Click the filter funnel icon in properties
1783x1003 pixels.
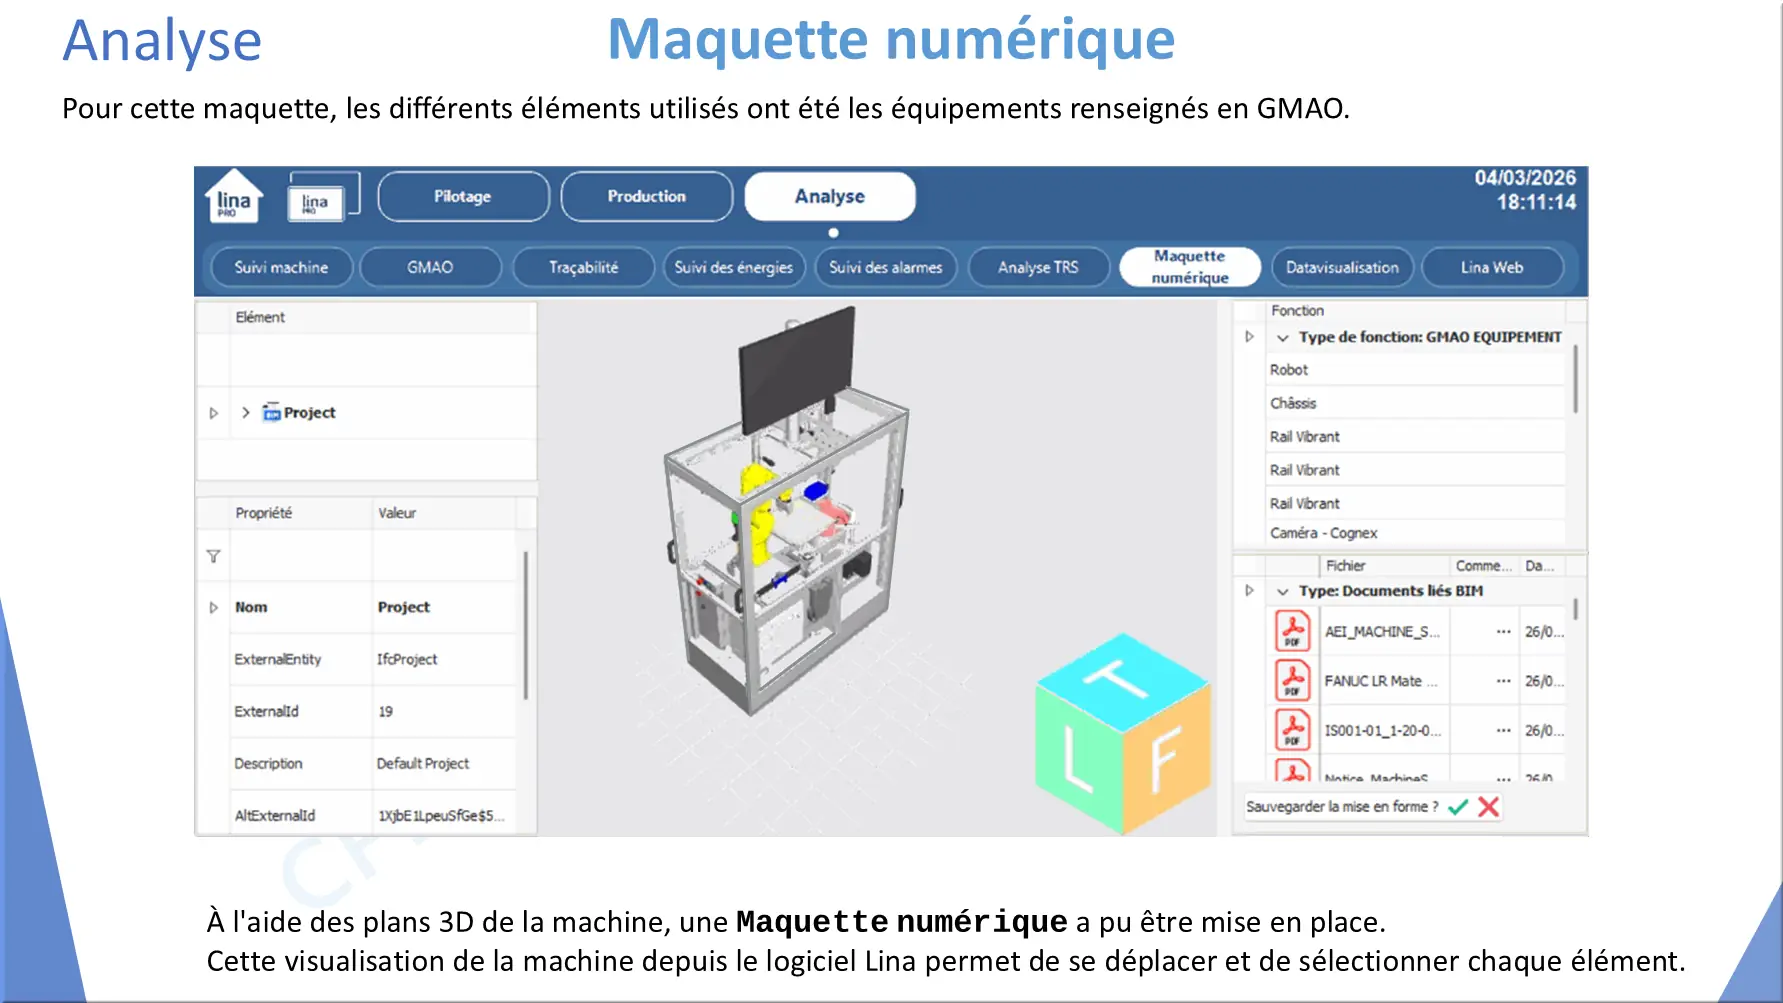tap(213, 556)
